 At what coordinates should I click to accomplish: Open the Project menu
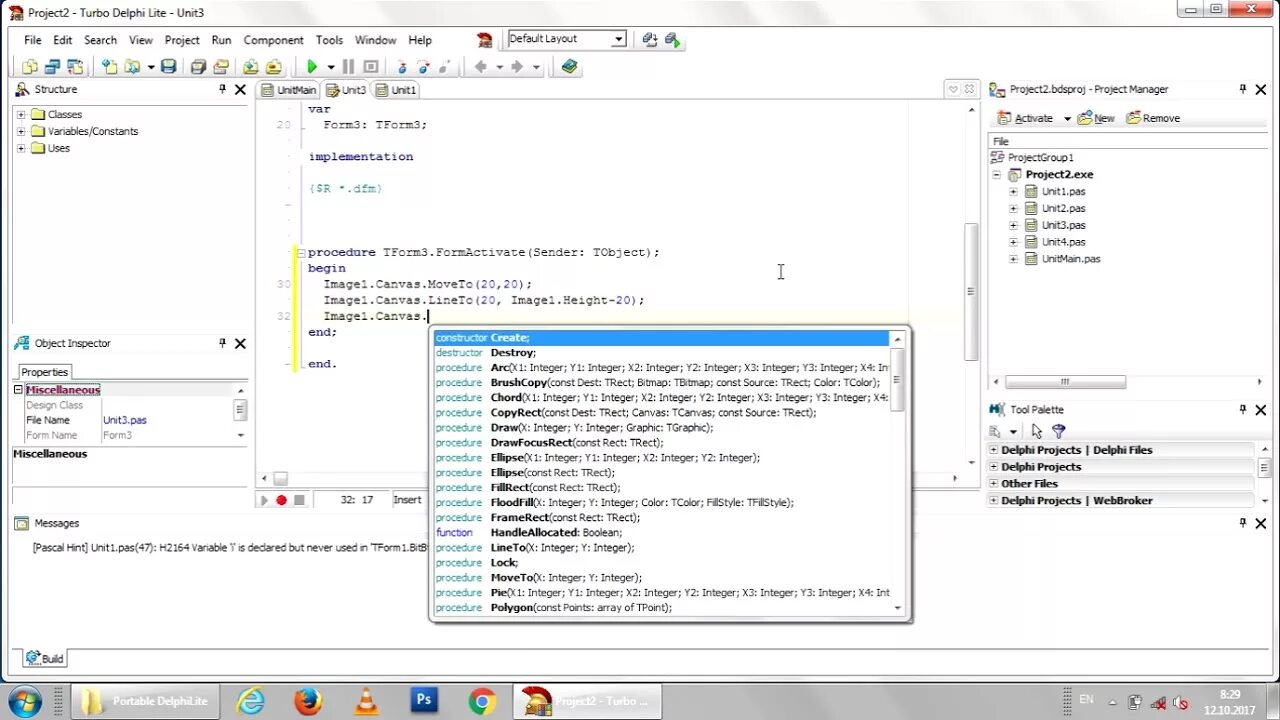click(182, 40)
